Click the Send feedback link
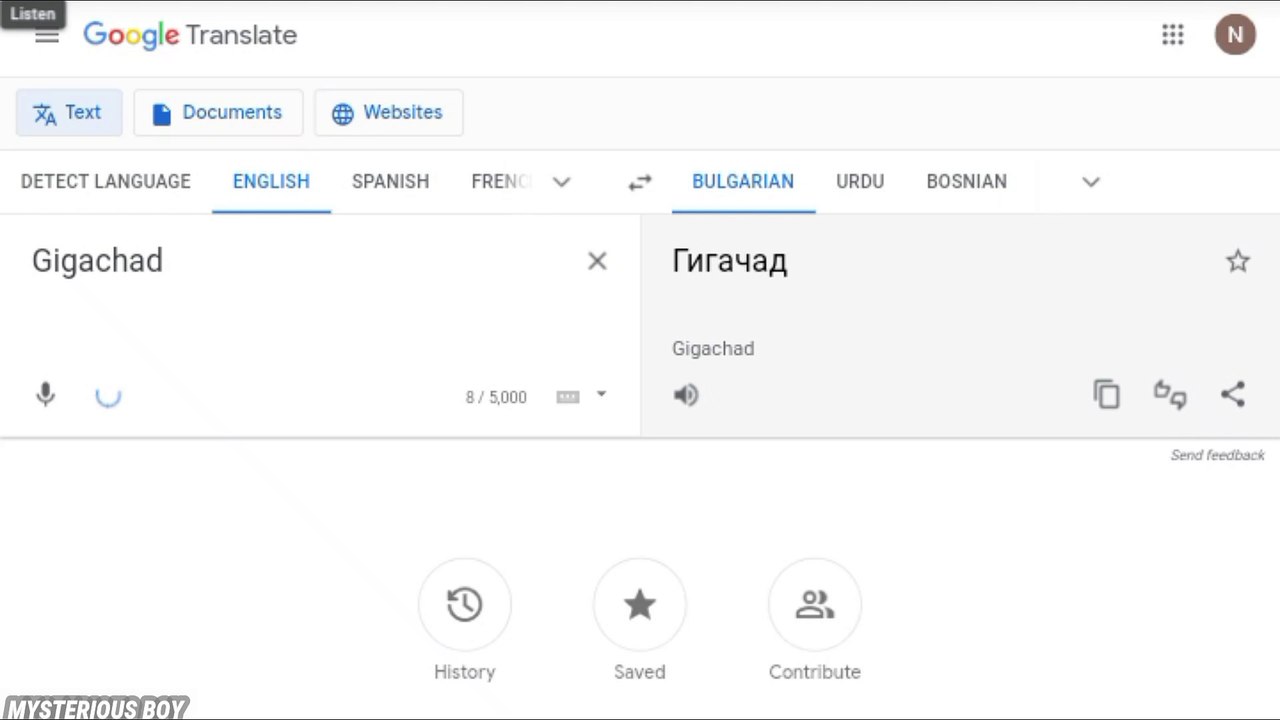Screen dimensions: 1280x720 point(1218,455)
